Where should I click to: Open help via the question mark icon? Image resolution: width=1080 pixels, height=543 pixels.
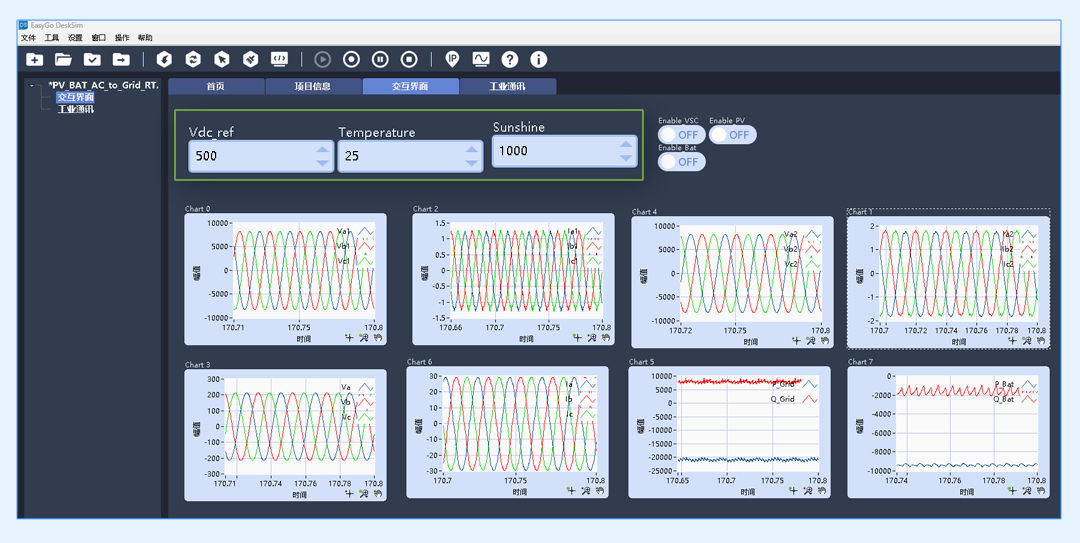(510, 59)
